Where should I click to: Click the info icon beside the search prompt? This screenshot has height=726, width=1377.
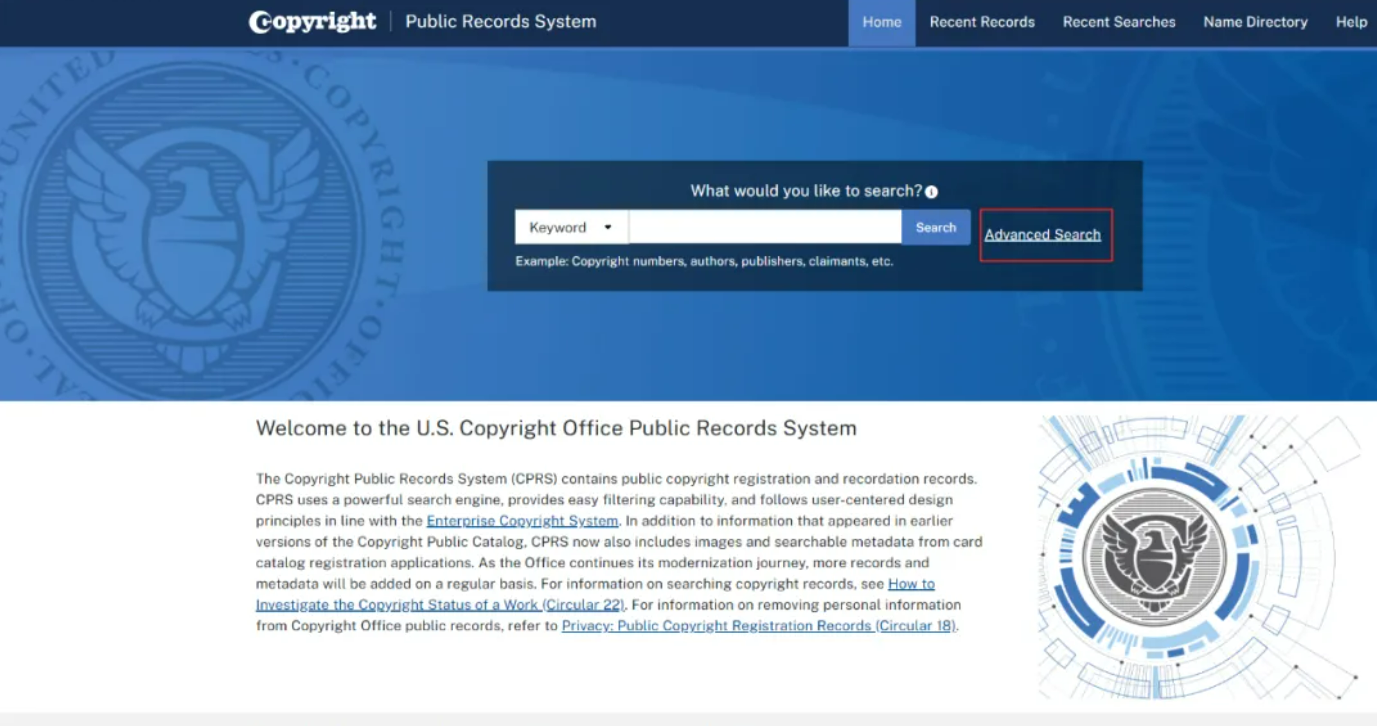[x=931, y=192]
